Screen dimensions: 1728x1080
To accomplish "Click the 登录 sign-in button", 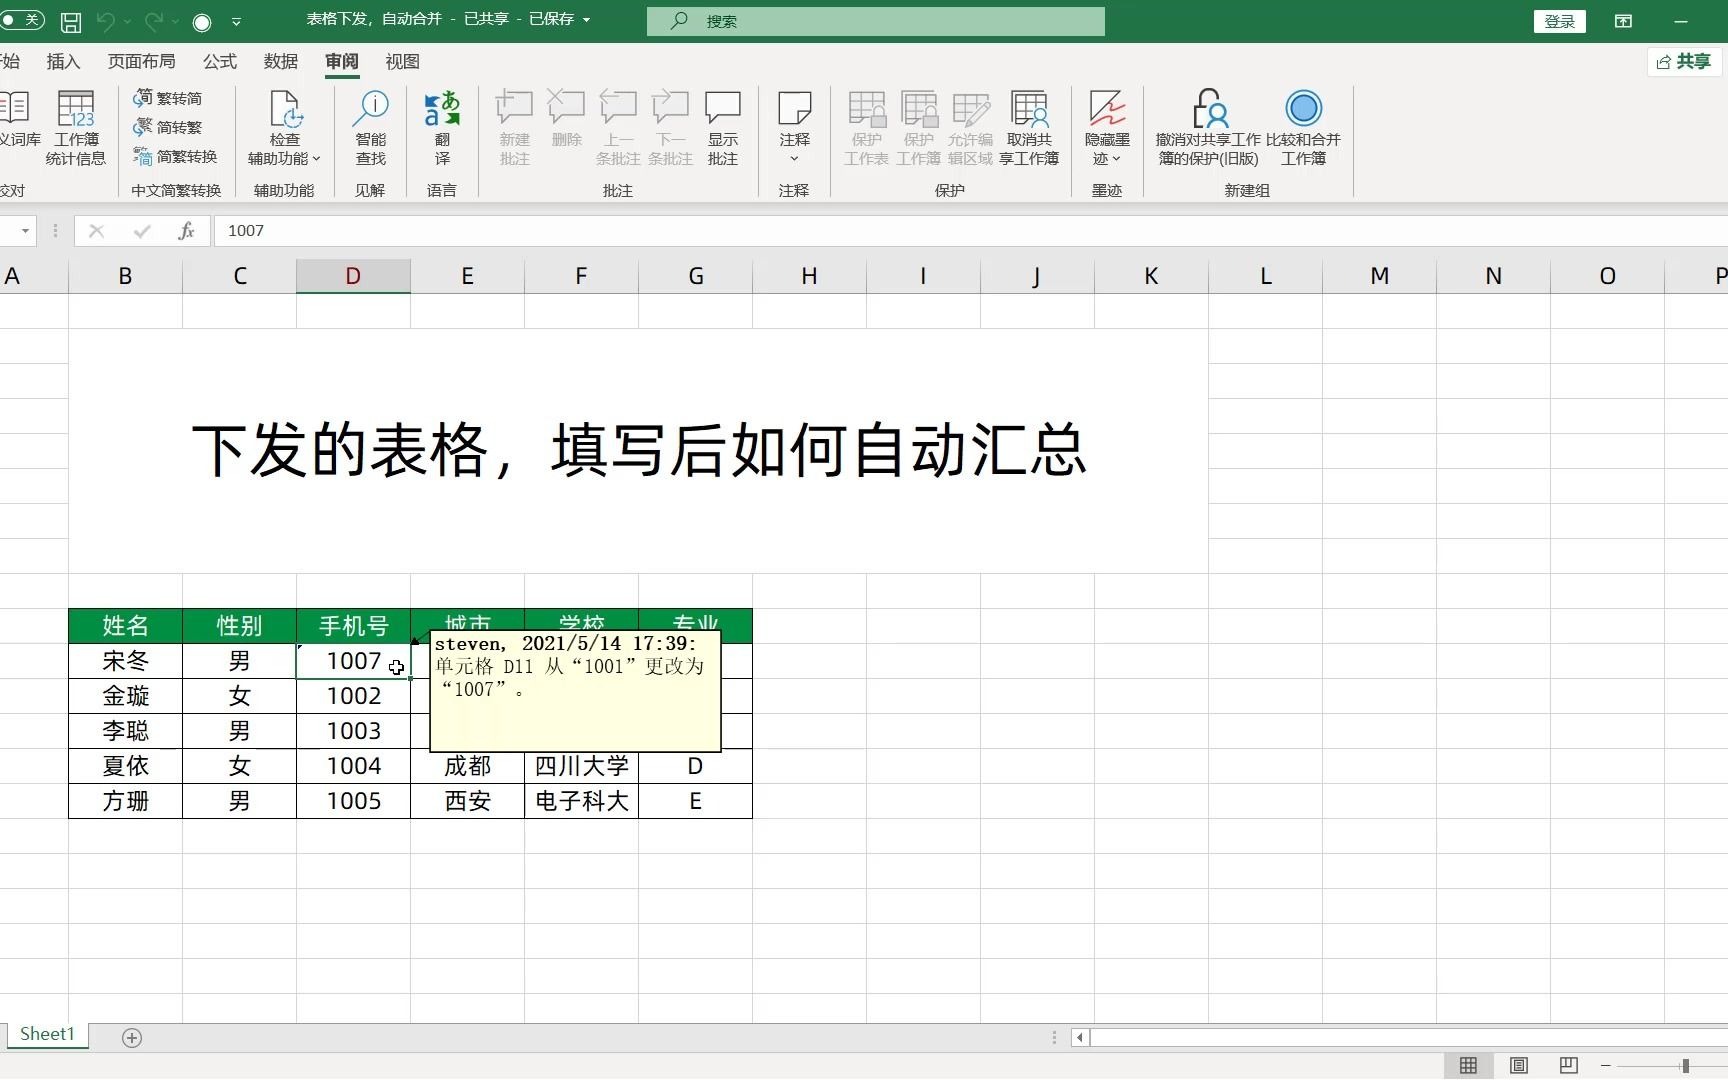I will click(1559, 21).
